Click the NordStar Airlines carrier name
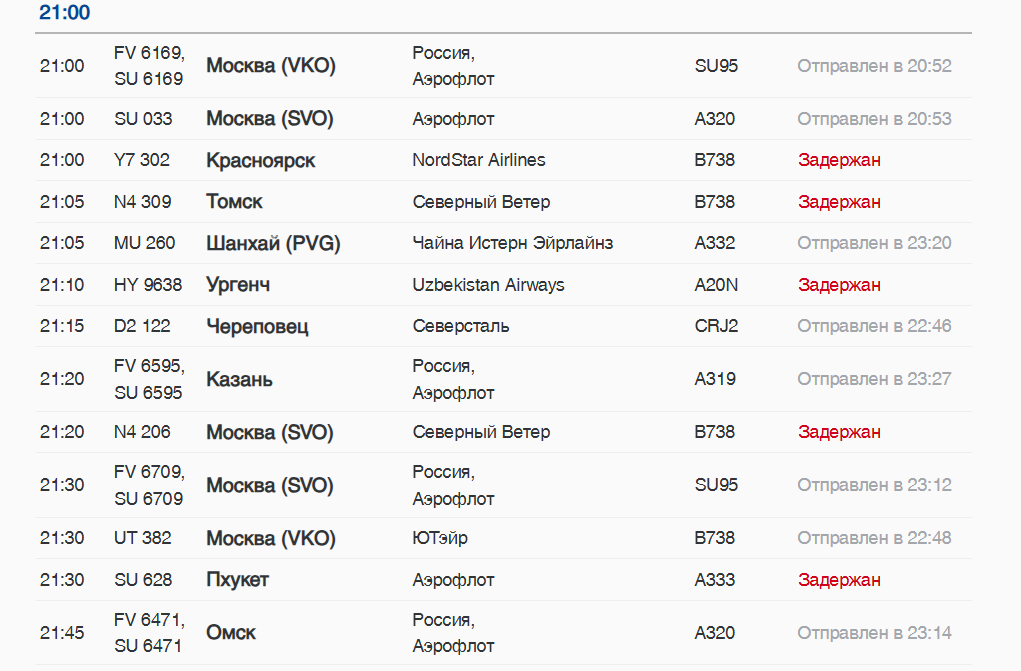 click(479, 160)
